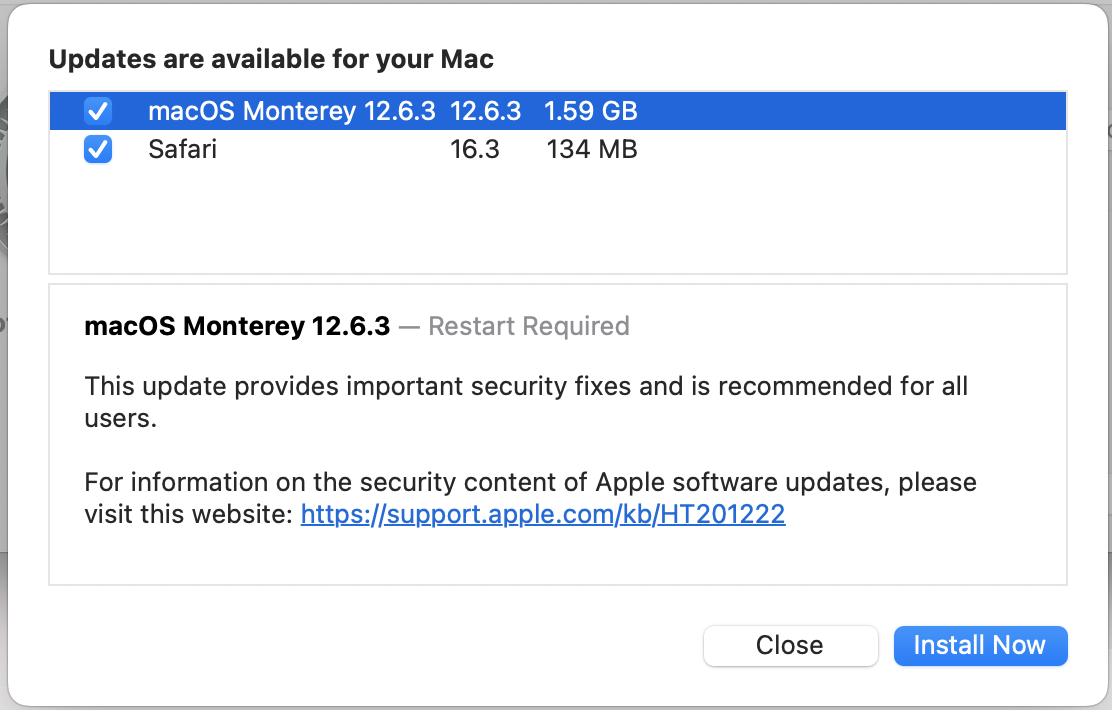Click the blank right end of the Safari row
This screenshot has height=710, width=1112.
[900, 150]
